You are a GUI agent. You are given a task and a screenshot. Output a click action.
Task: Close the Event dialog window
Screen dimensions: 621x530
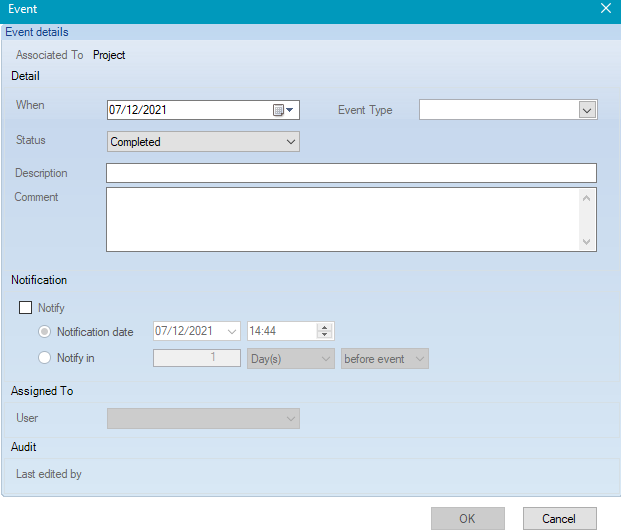point(605,9)
